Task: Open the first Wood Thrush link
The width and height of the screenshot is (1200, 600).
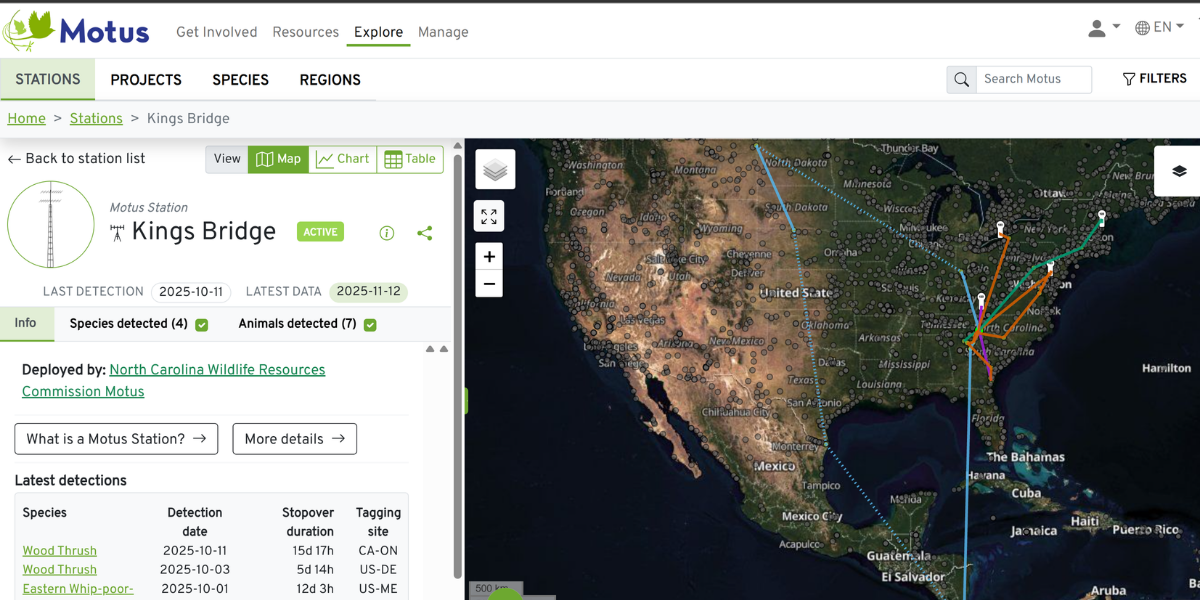Action: coord(60,551)
